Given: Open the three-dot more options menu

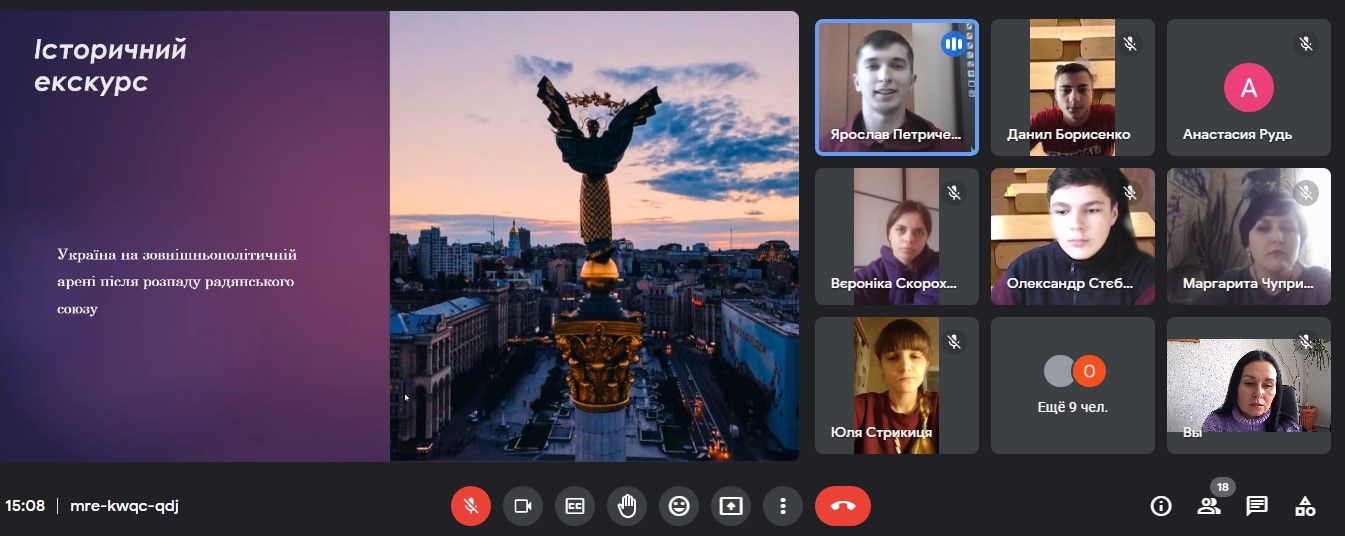Looking at the screenshot, I should coord(783,506).
